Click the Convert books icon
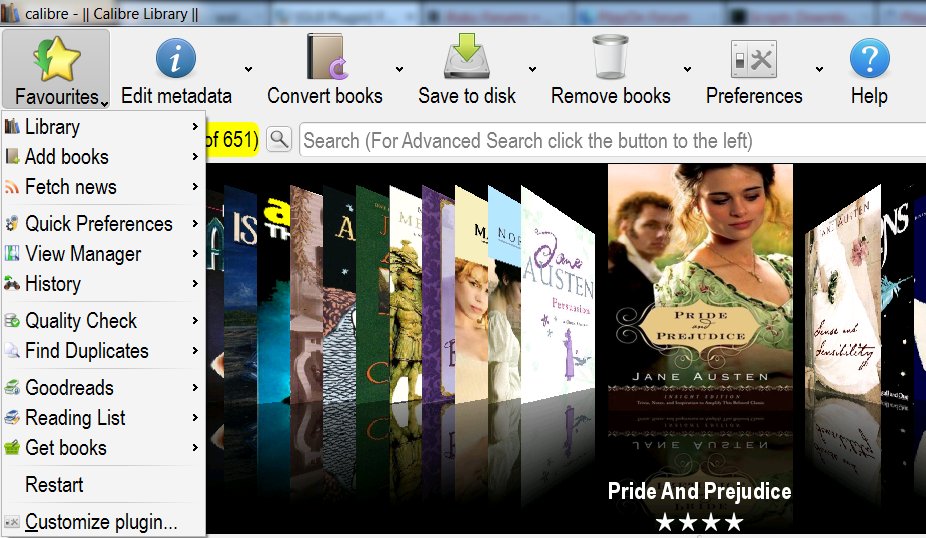The height and width of the screenshot is (538, 926). pyautogui.click(x=326, y=57)
